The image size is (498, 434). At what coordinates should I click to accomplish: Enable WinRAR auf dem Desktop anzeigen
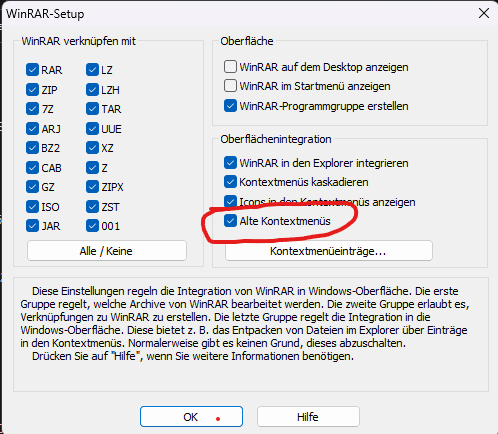coord(230,67)
